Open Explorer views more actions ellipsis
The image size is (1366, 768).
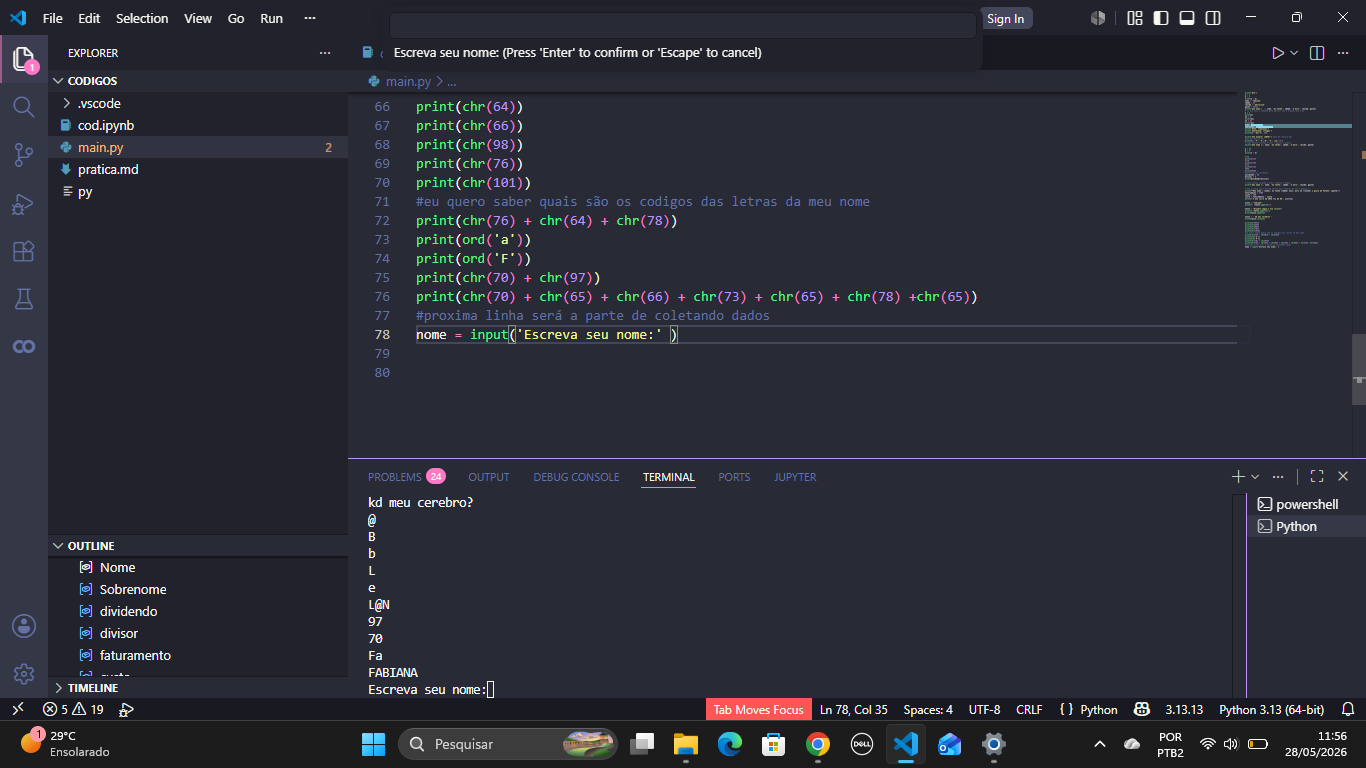pos(325,53)
